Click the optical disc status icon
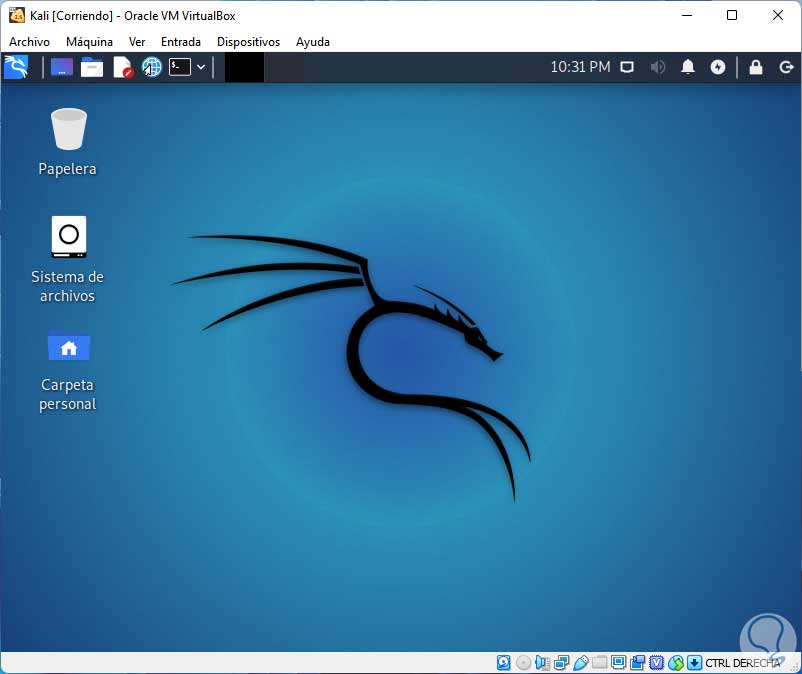This screenshot has width=802, height=674. pos(523,663)
